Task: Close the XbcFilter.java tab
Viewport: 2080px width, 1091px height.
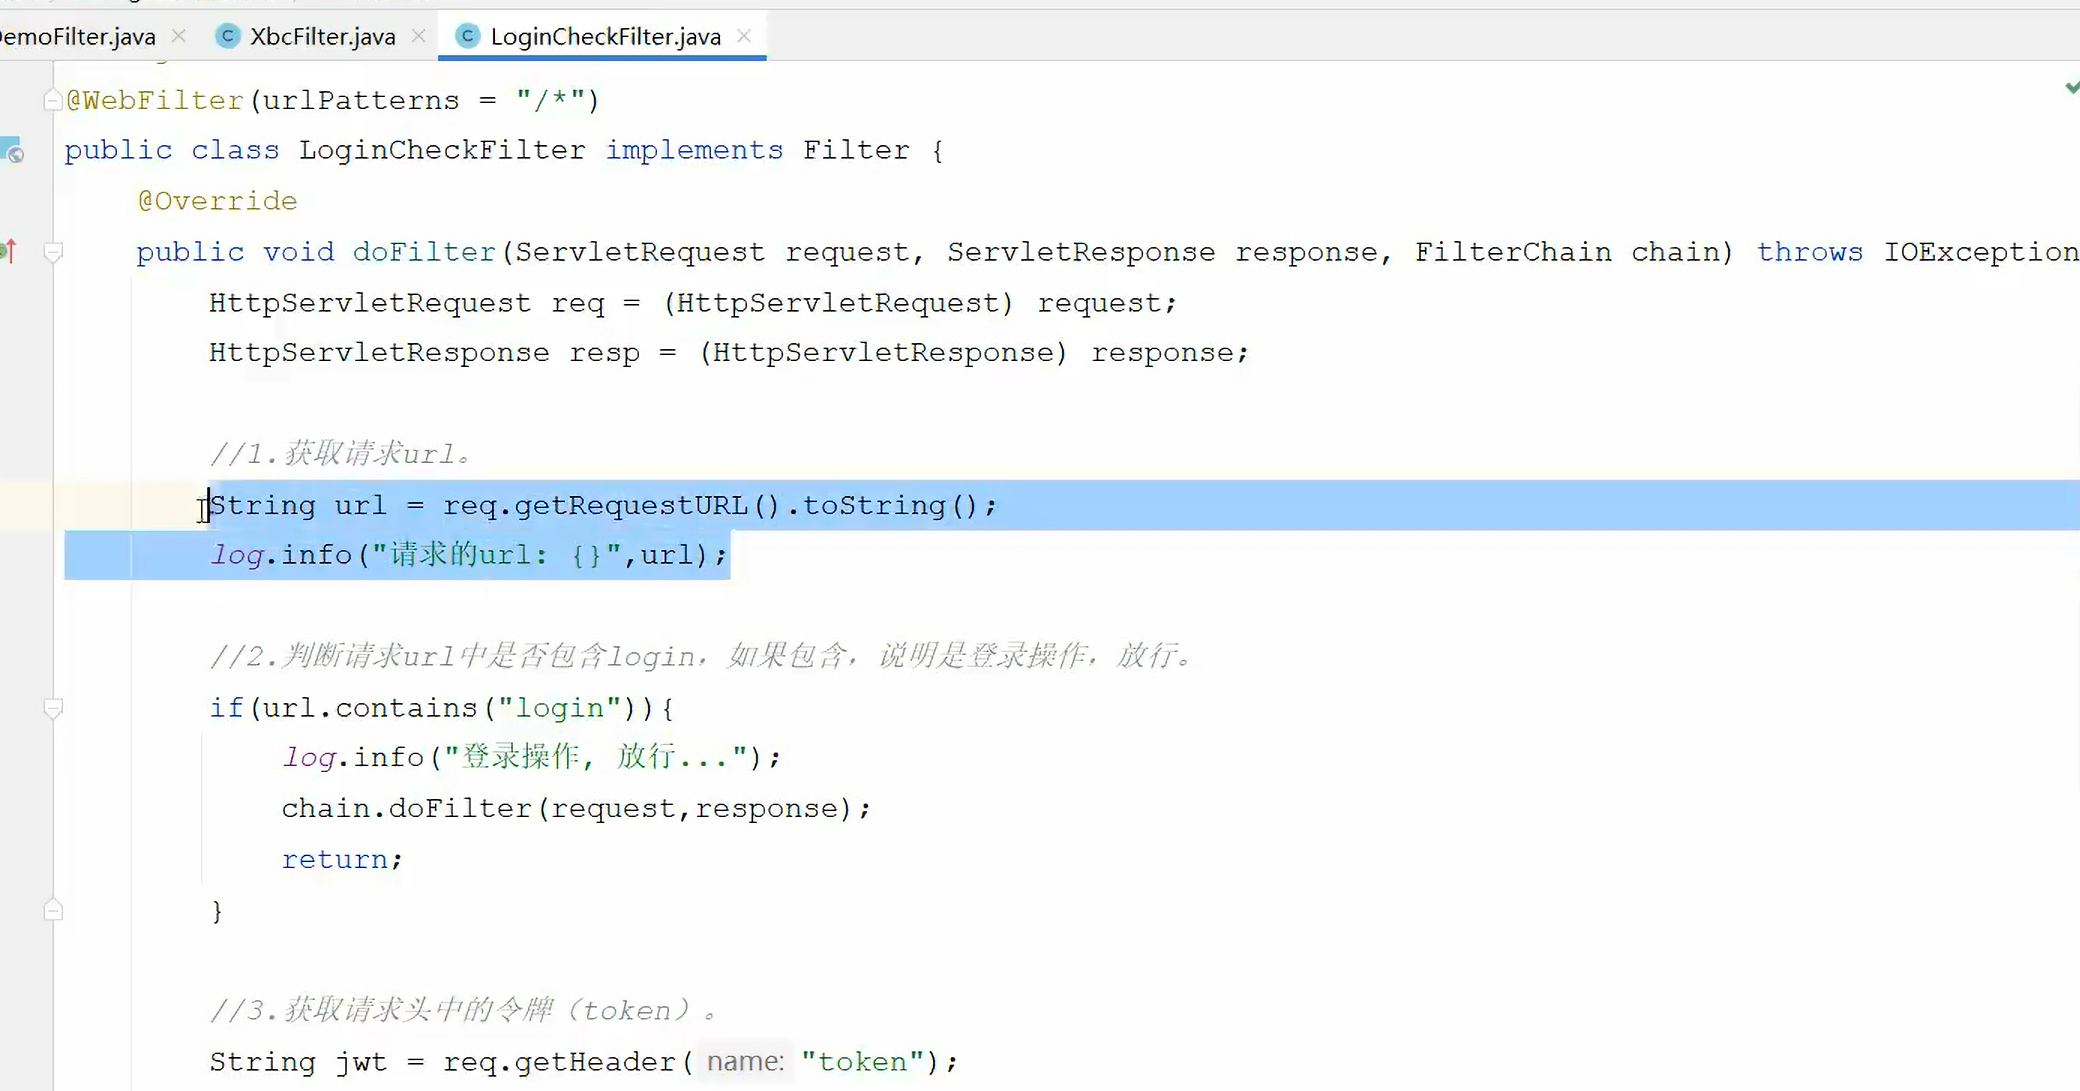Action: click(x=418, y=36)
